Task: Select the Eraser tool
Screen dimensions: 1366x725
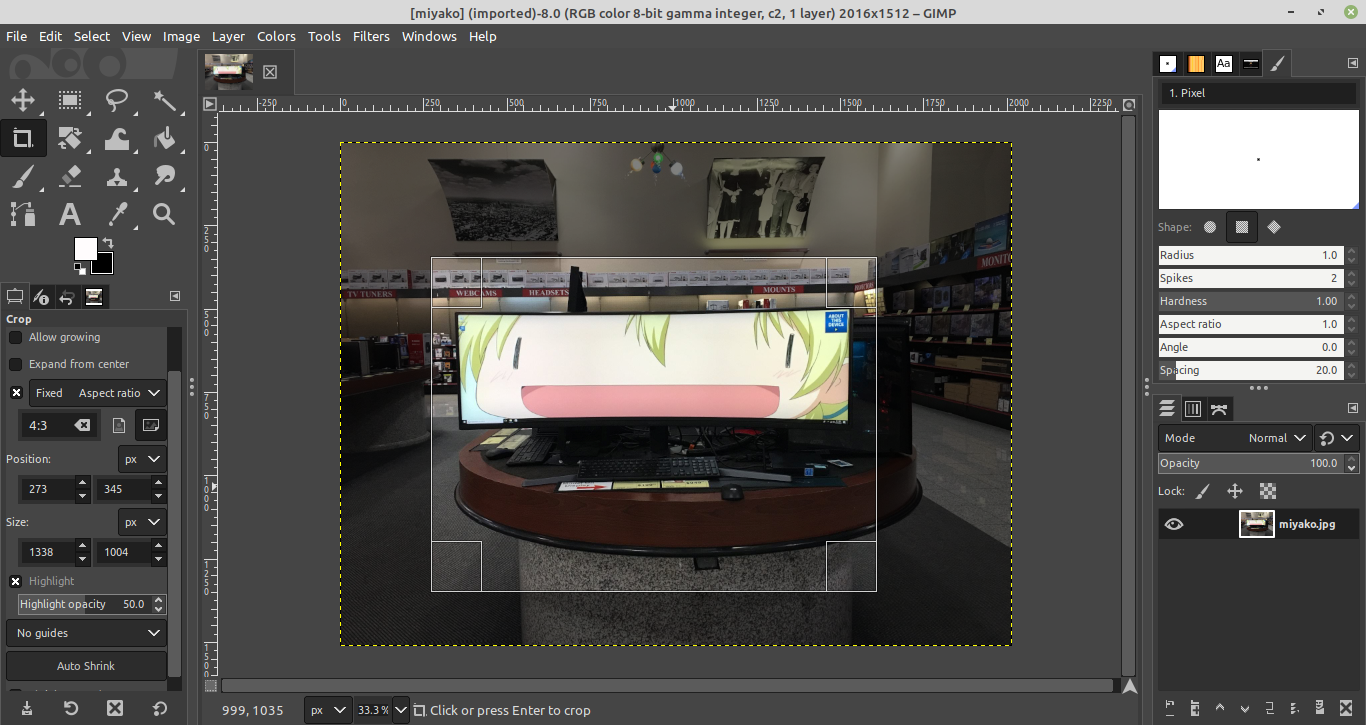Action: (x=69, y=176)
